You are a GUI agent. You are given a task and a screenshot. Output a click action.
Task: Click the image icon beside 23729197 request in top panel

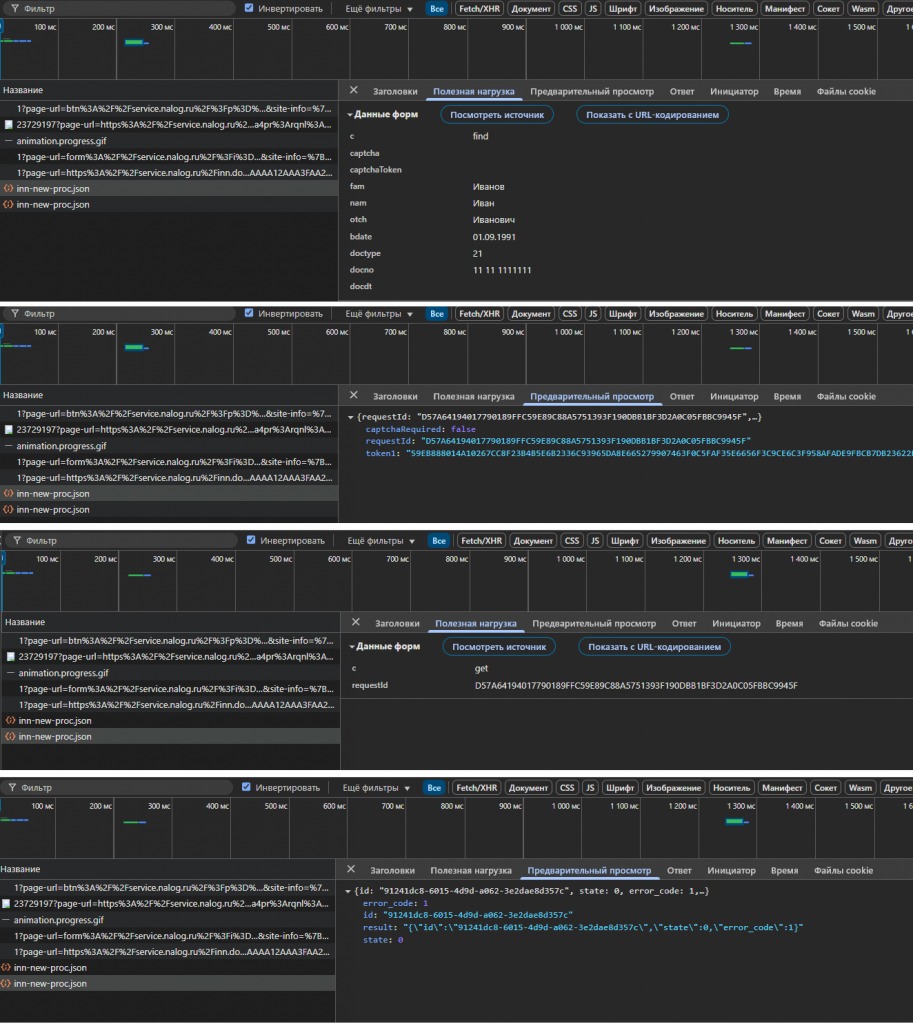pyautogui.click(x=8, y=125)
